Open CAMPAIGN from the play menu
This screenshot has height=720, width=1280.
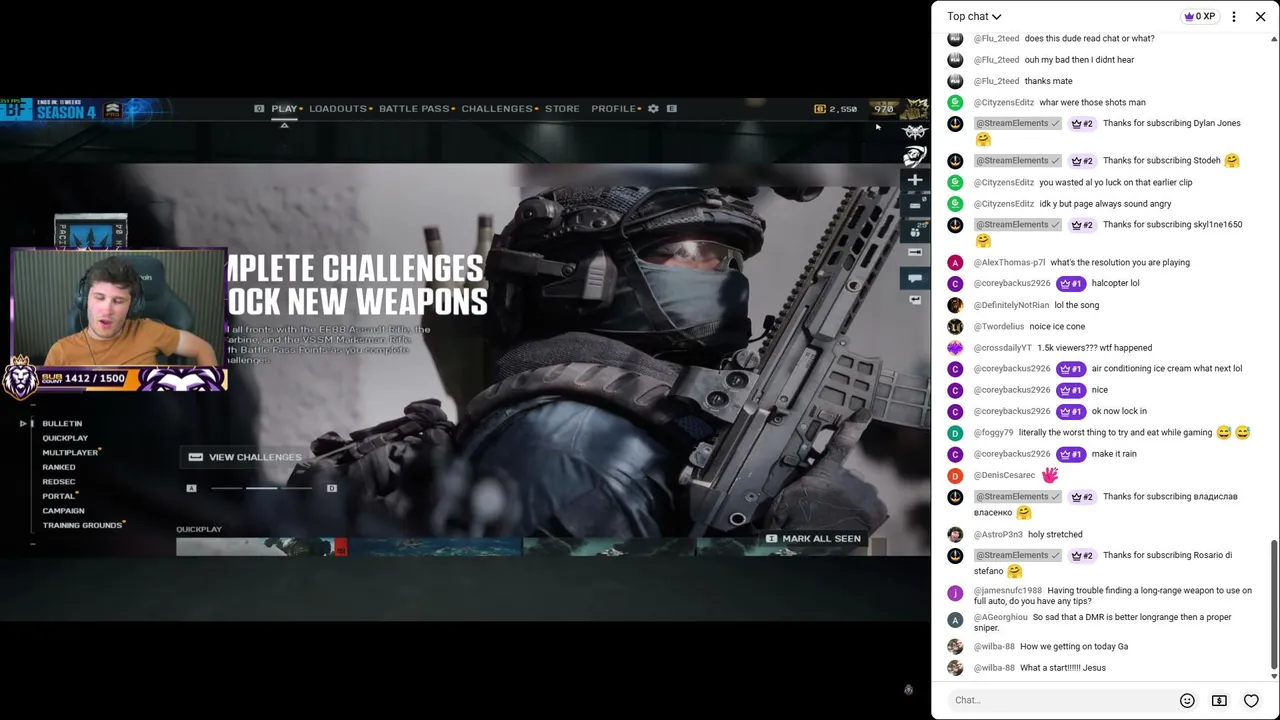coord(63,511)
